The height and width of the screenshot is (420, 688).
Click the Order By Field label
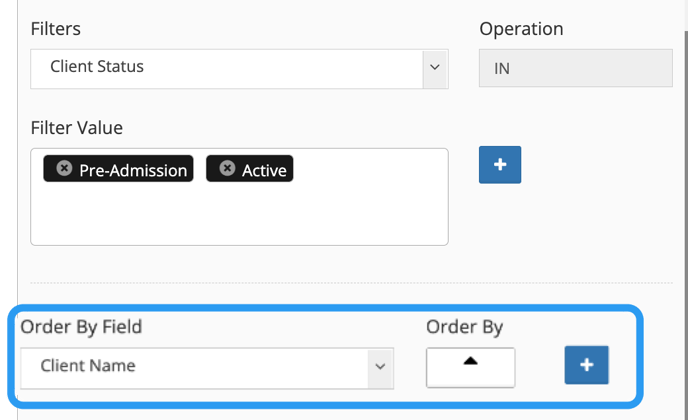coord(81,326)
